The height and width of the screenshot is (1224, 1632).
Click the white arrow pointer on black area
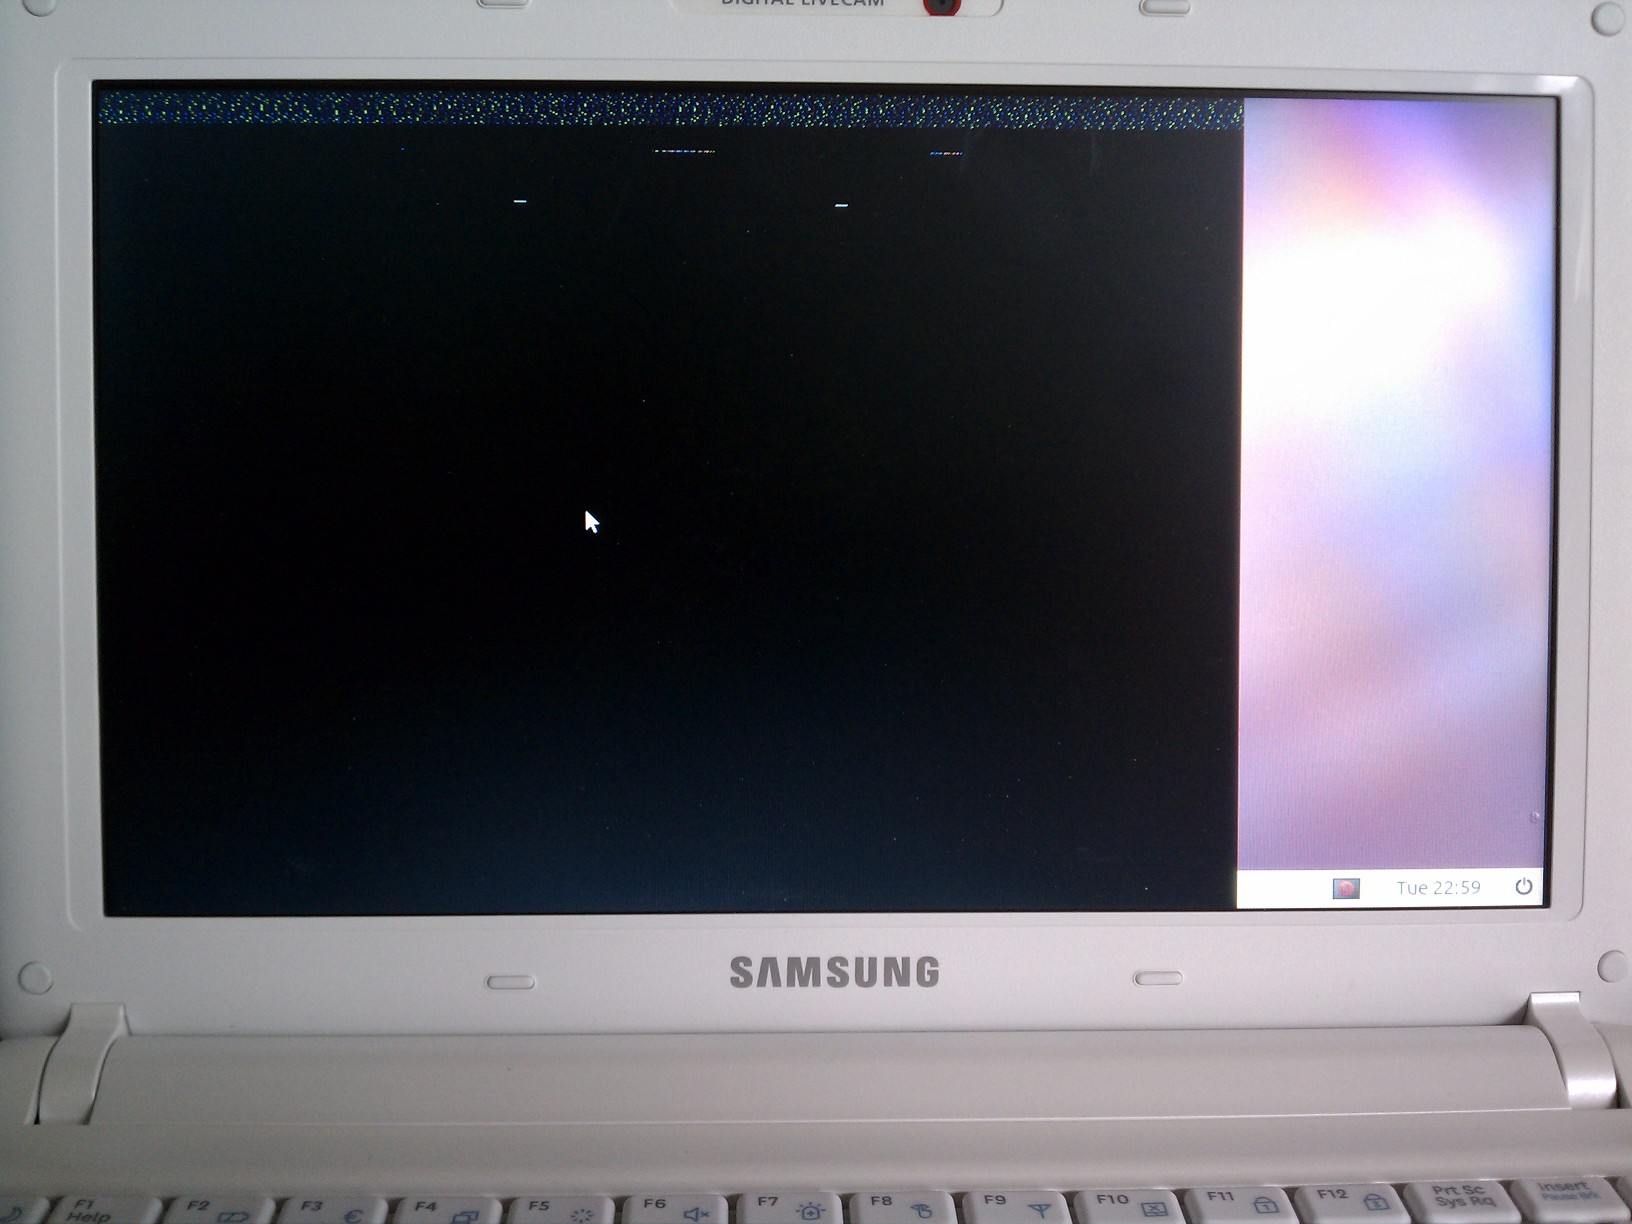(591, 521)
